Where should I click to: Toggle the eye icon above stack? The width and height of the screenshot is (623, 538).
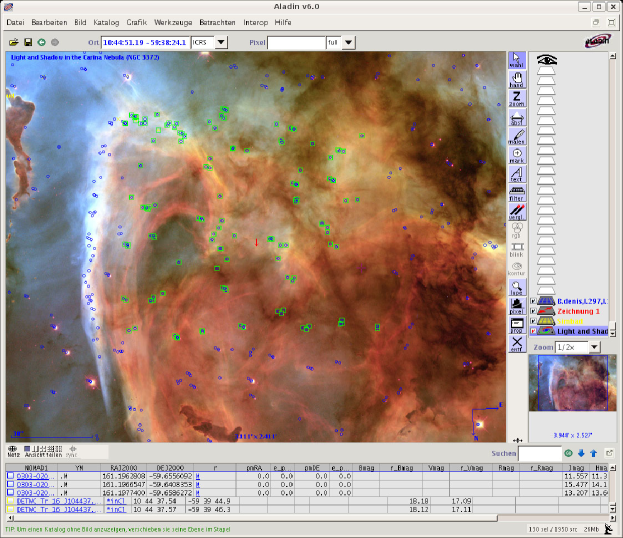click(x=547, y=61)
